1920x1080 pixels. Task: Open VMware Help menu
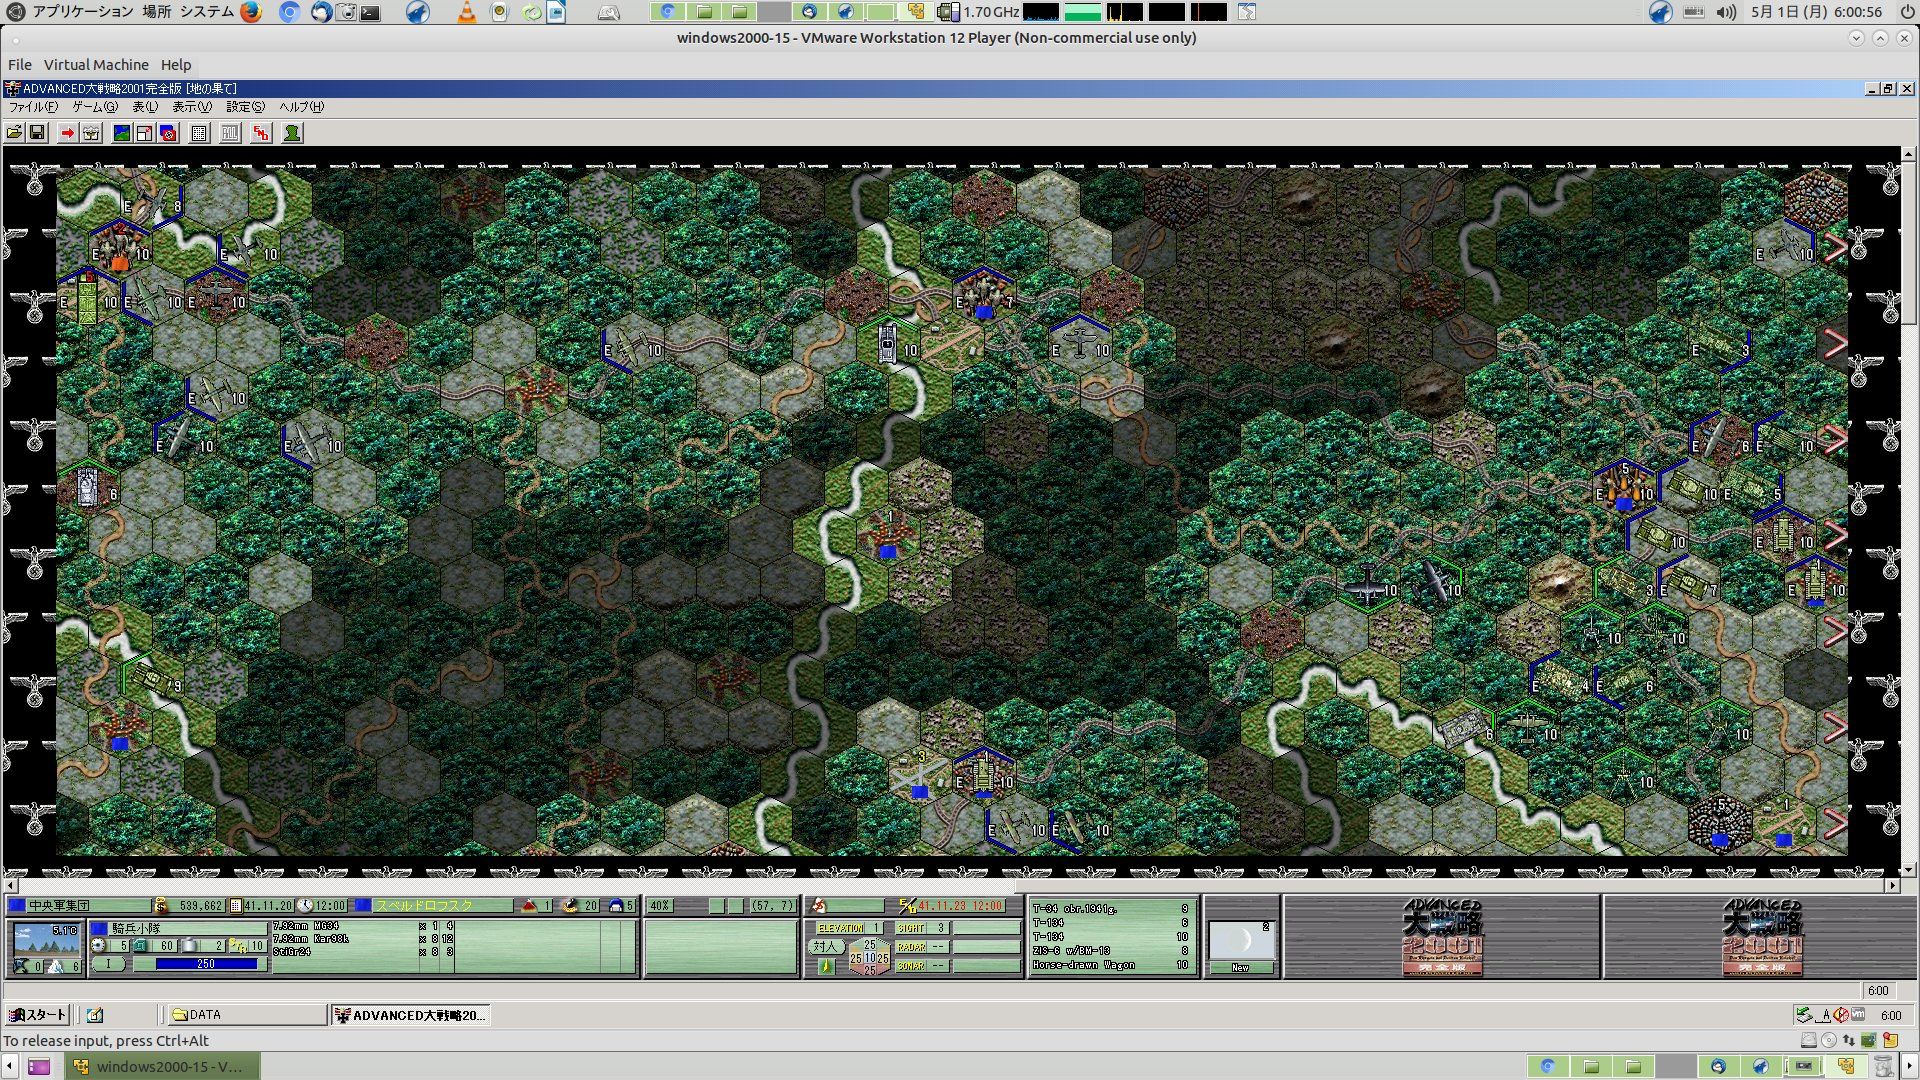(x=176, y=64)
